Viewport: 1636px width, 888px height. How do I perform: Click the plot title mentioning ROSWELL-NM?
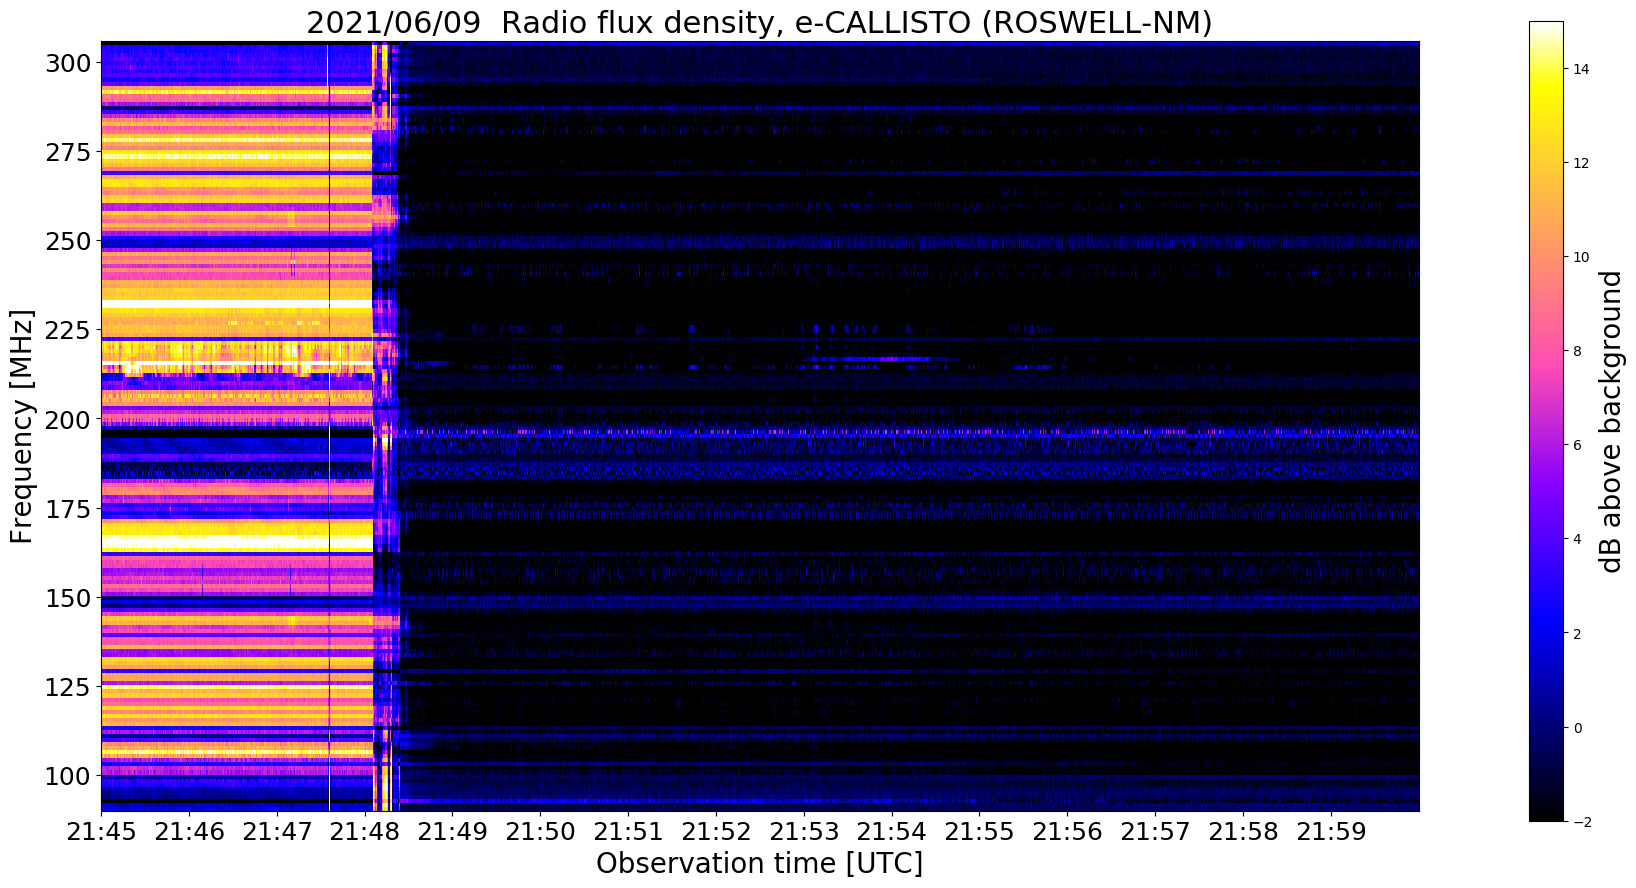(759, 22)
